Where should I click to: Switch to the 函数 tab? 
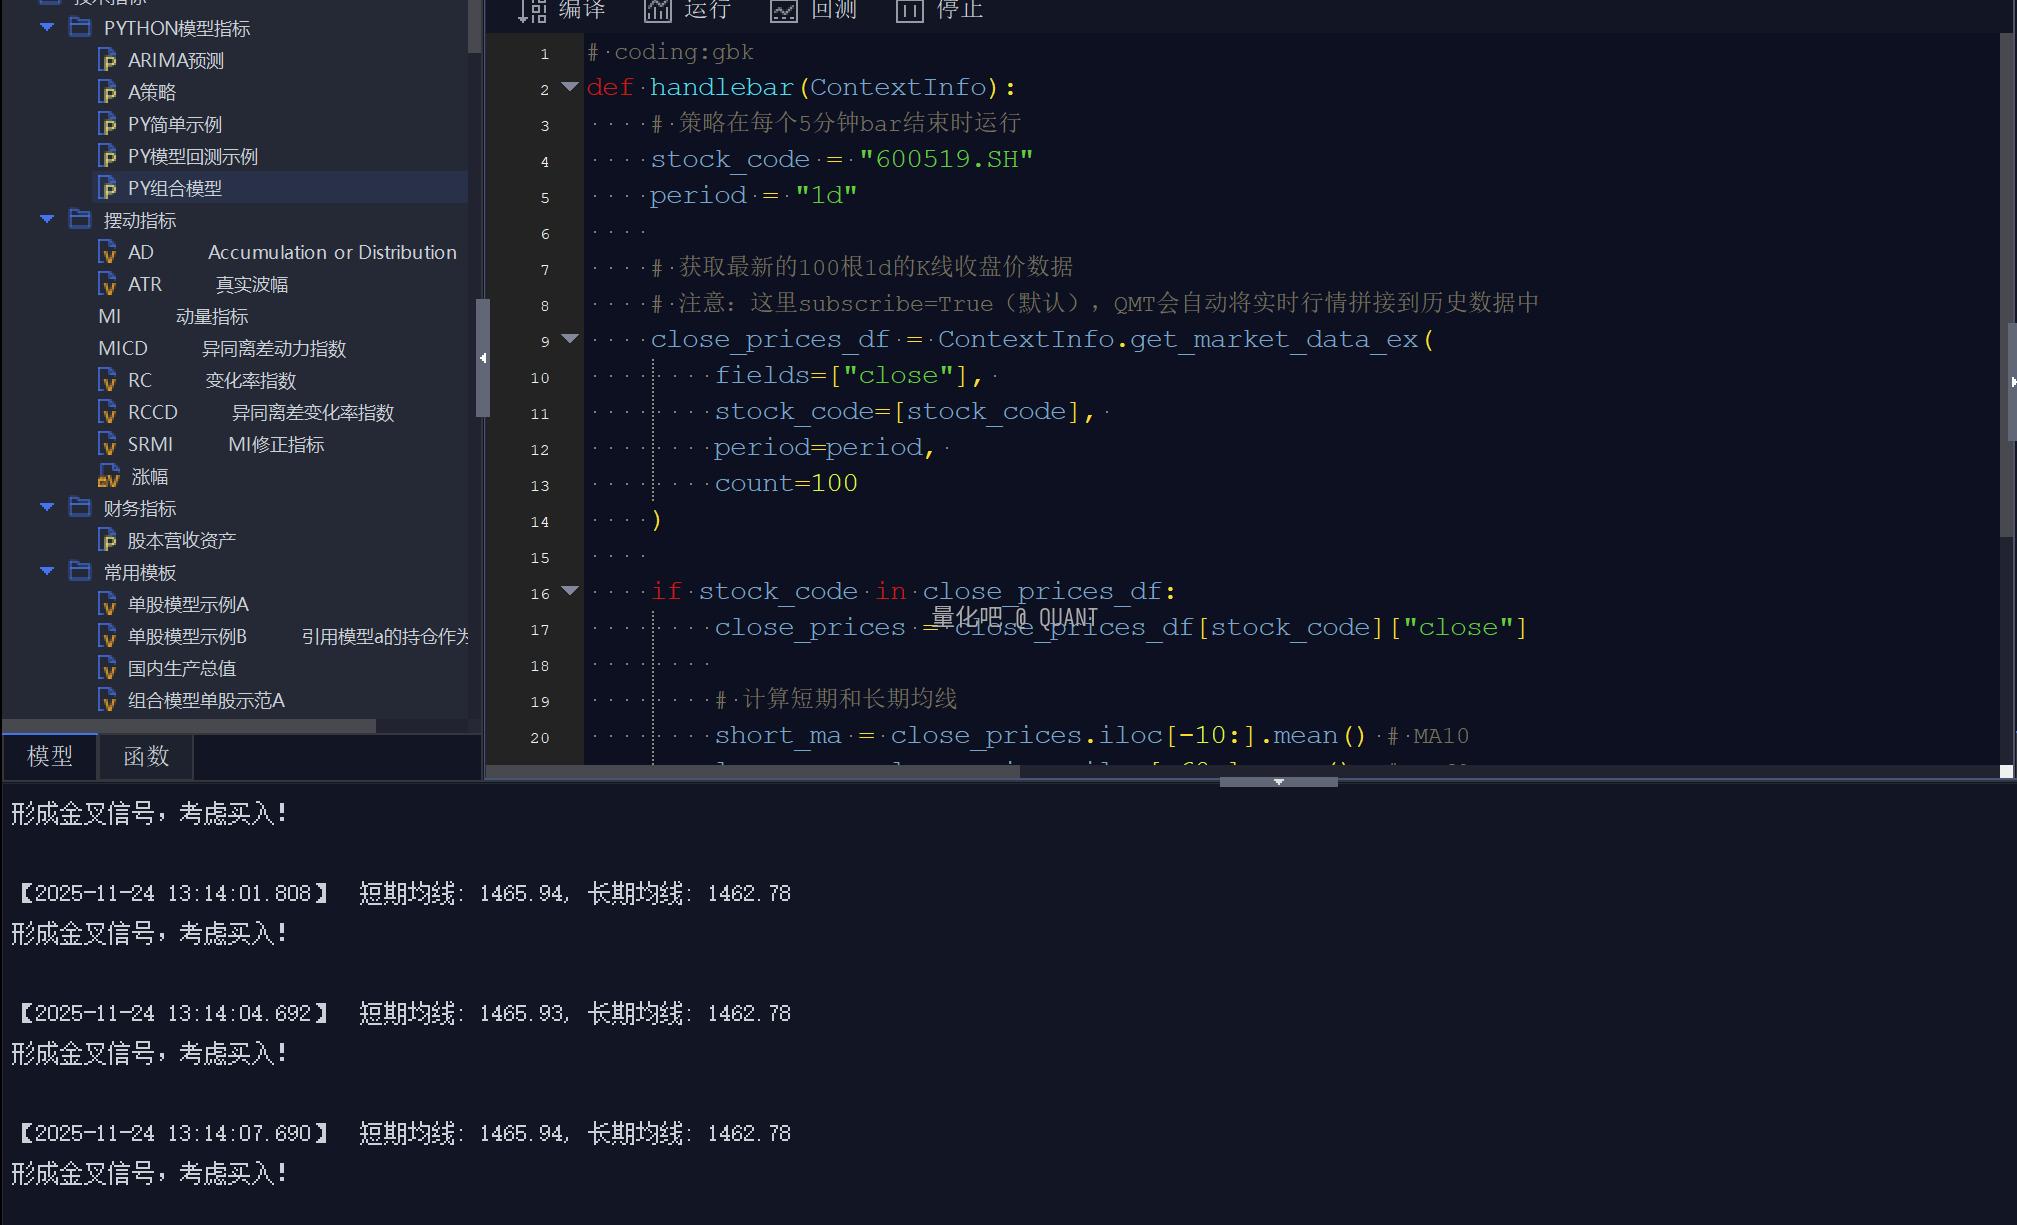click(x=146, y=756)
